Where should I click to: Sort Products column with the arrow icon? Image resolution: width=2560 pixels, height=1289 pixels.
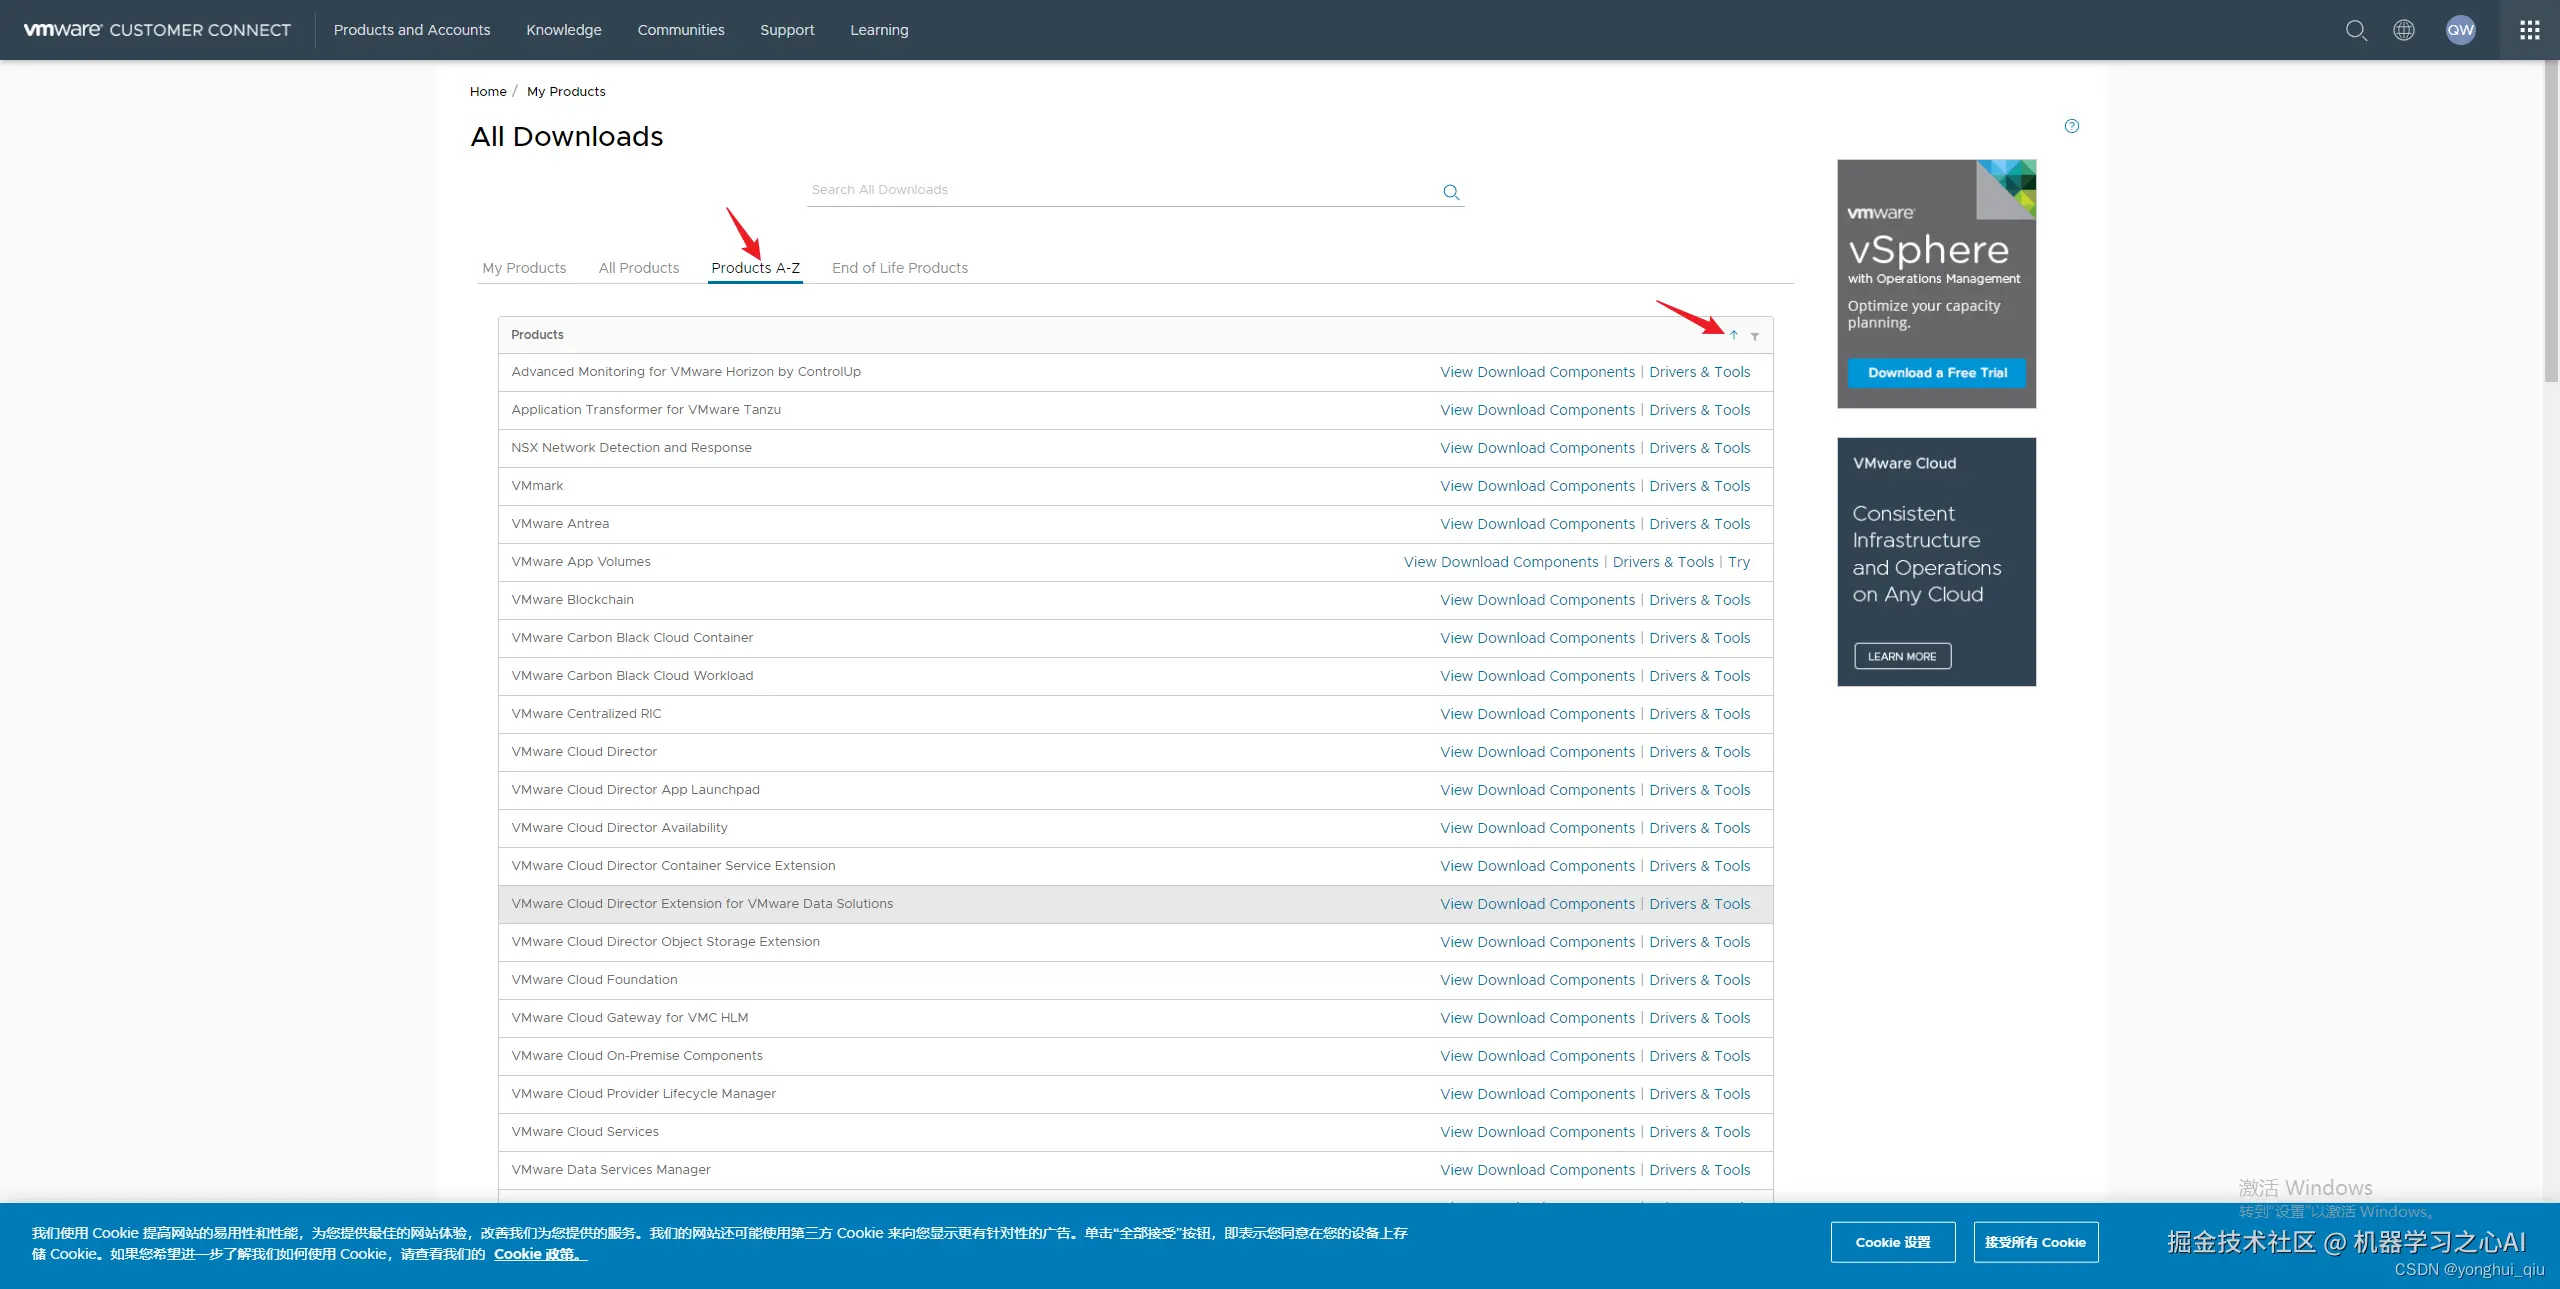point(1734,335)
